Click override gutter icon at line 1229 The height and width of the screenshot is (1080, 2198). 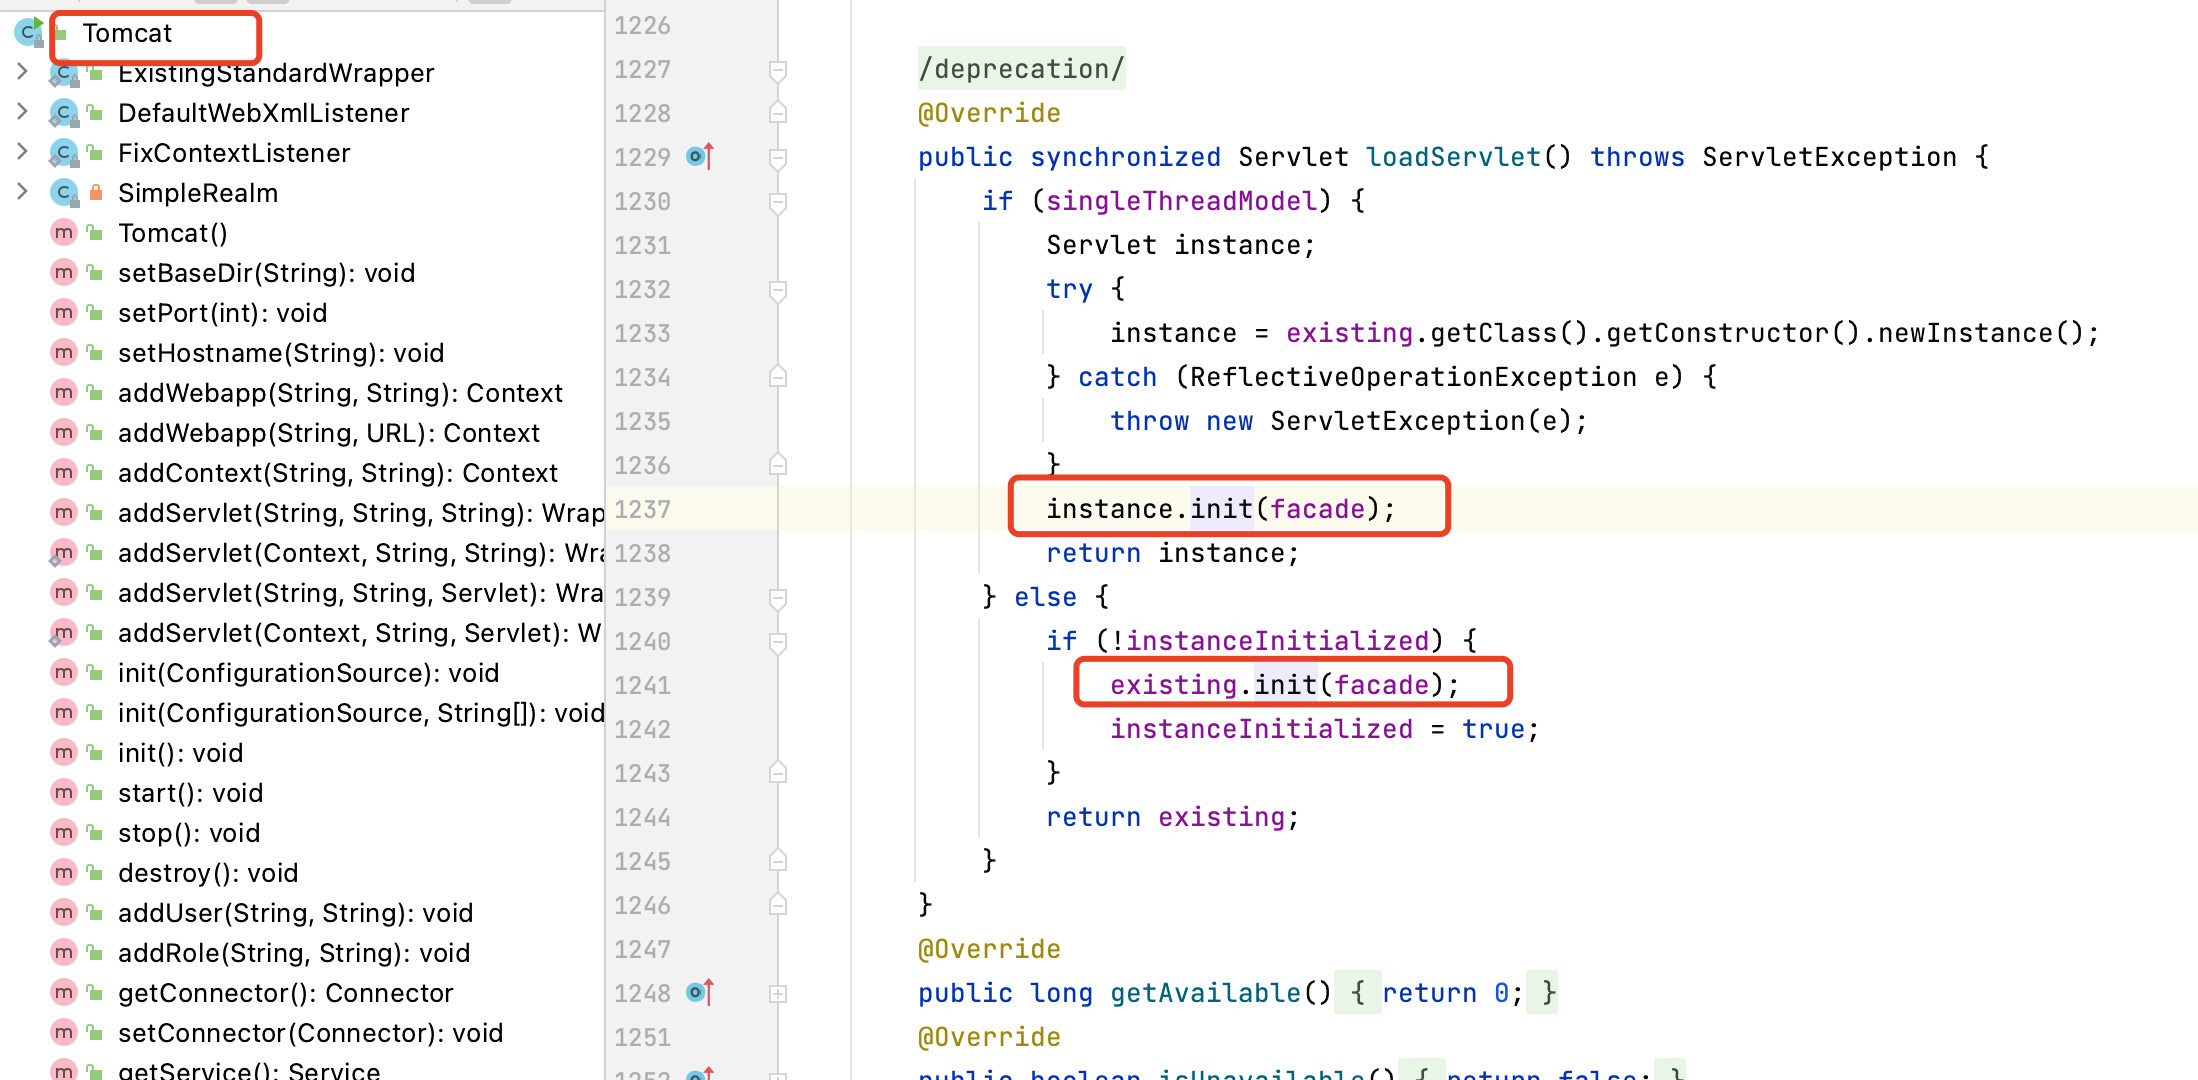(x=699, y=157)
